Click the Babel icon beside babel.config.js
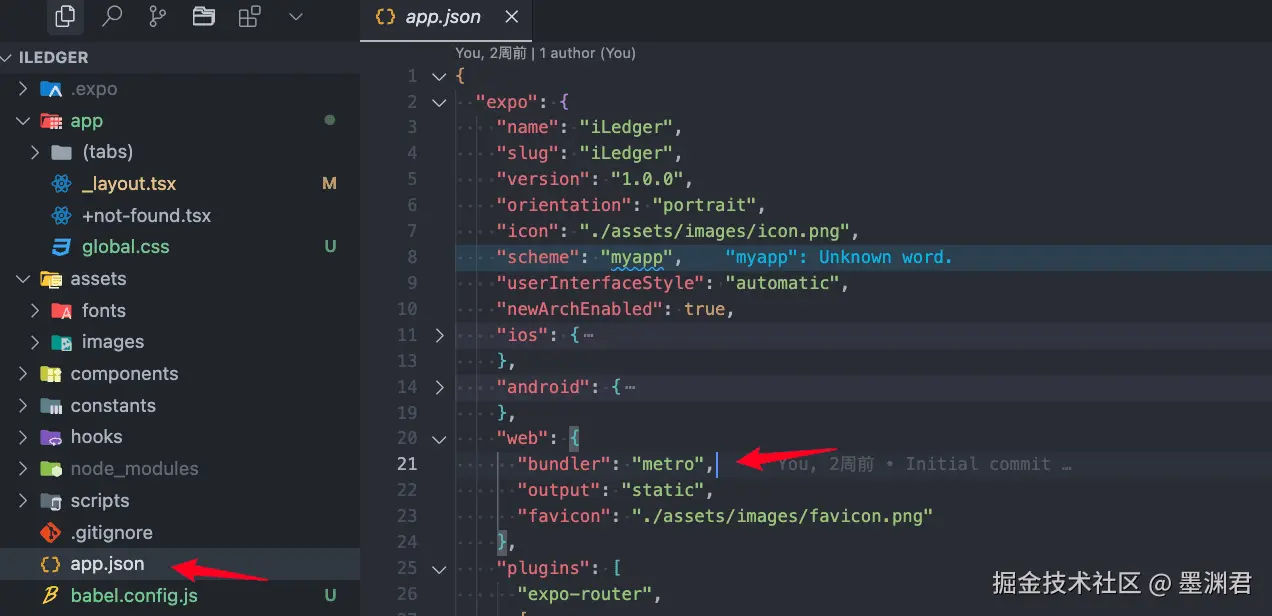This screenshot has width=1272, height=616. click(x=50, y=596)
